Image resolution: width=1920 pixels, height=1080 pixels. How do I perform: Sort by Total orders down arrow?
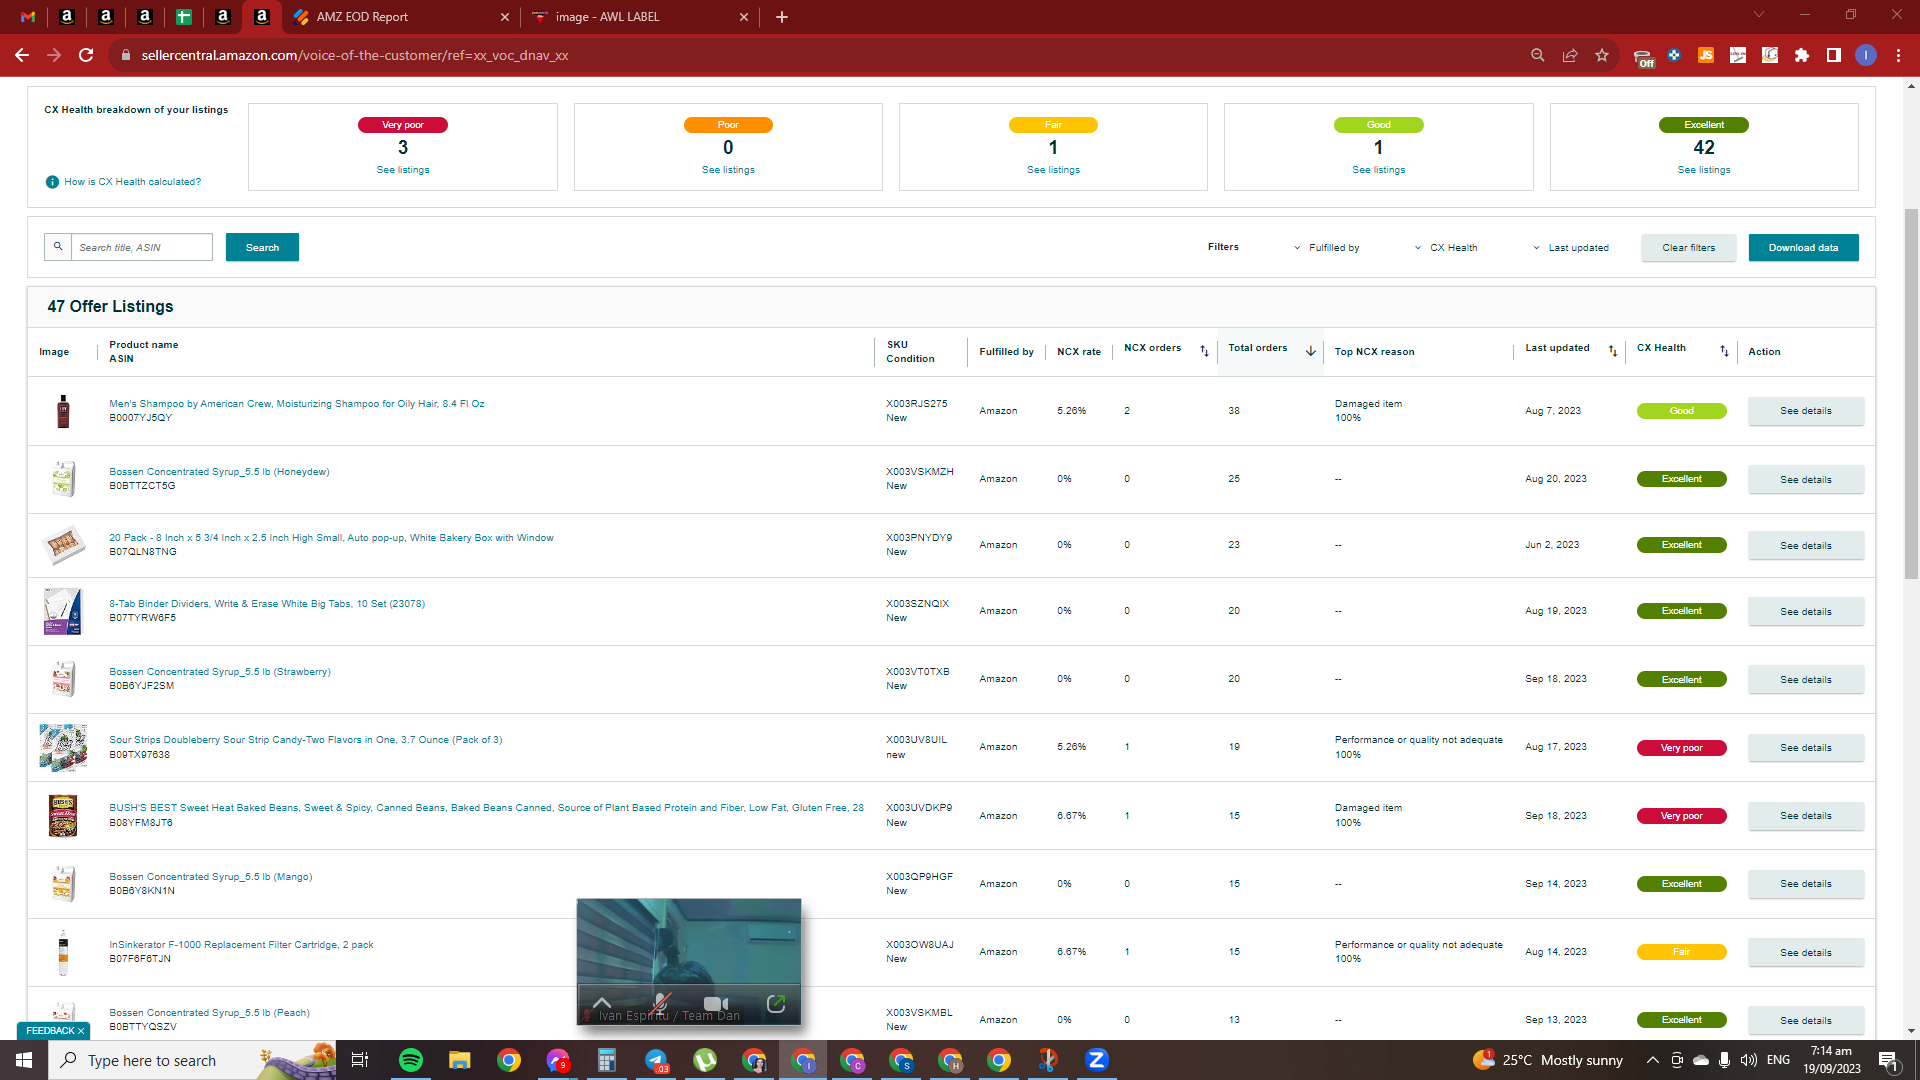[1310, 351]
